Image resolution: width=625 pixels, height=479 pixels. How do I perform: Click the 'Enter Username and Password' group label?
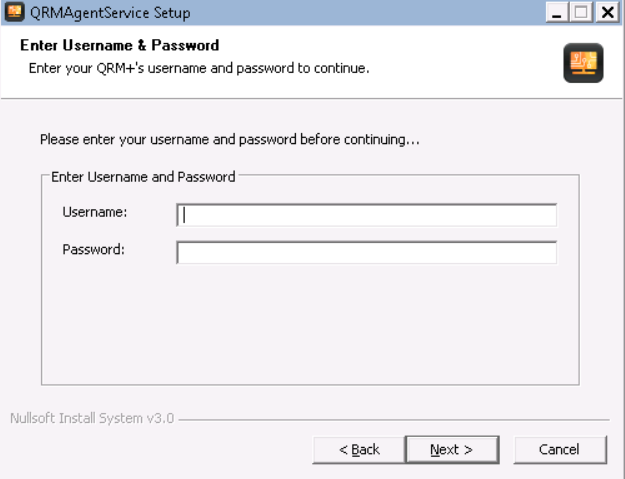(143, 177)
